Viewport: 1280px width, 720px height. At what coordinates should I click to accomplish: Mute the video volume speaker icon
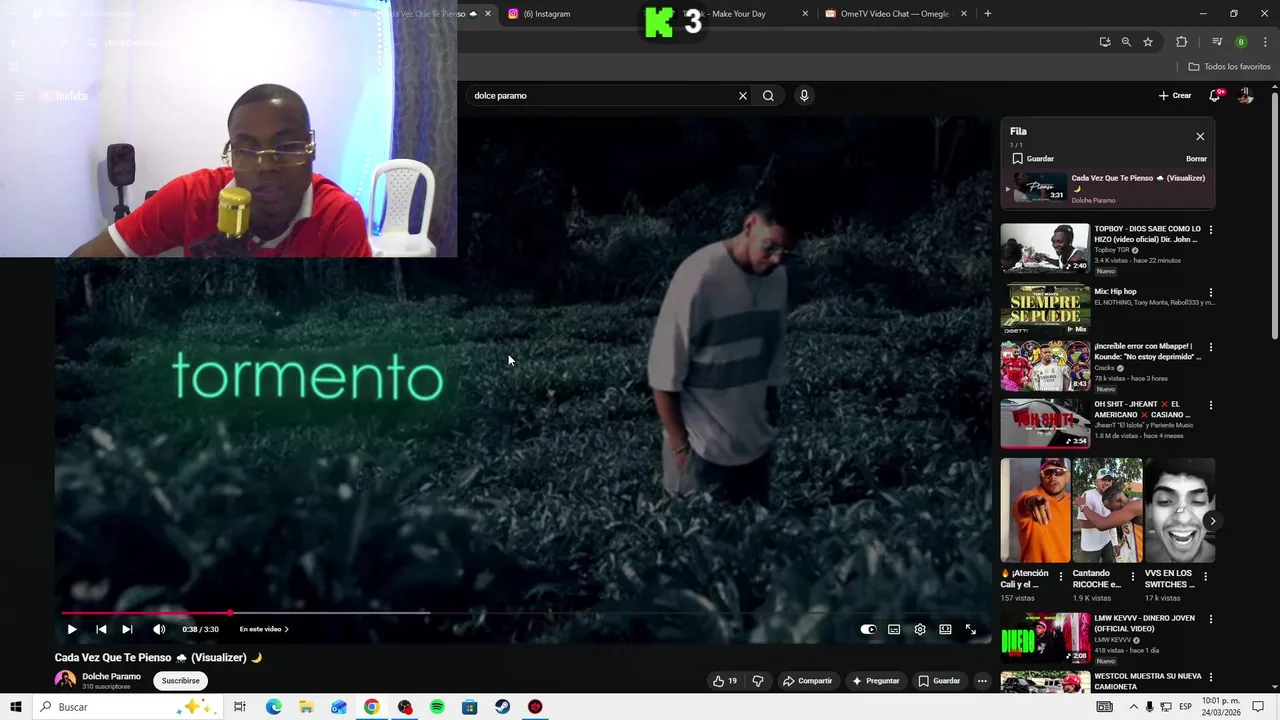(159, 629)
